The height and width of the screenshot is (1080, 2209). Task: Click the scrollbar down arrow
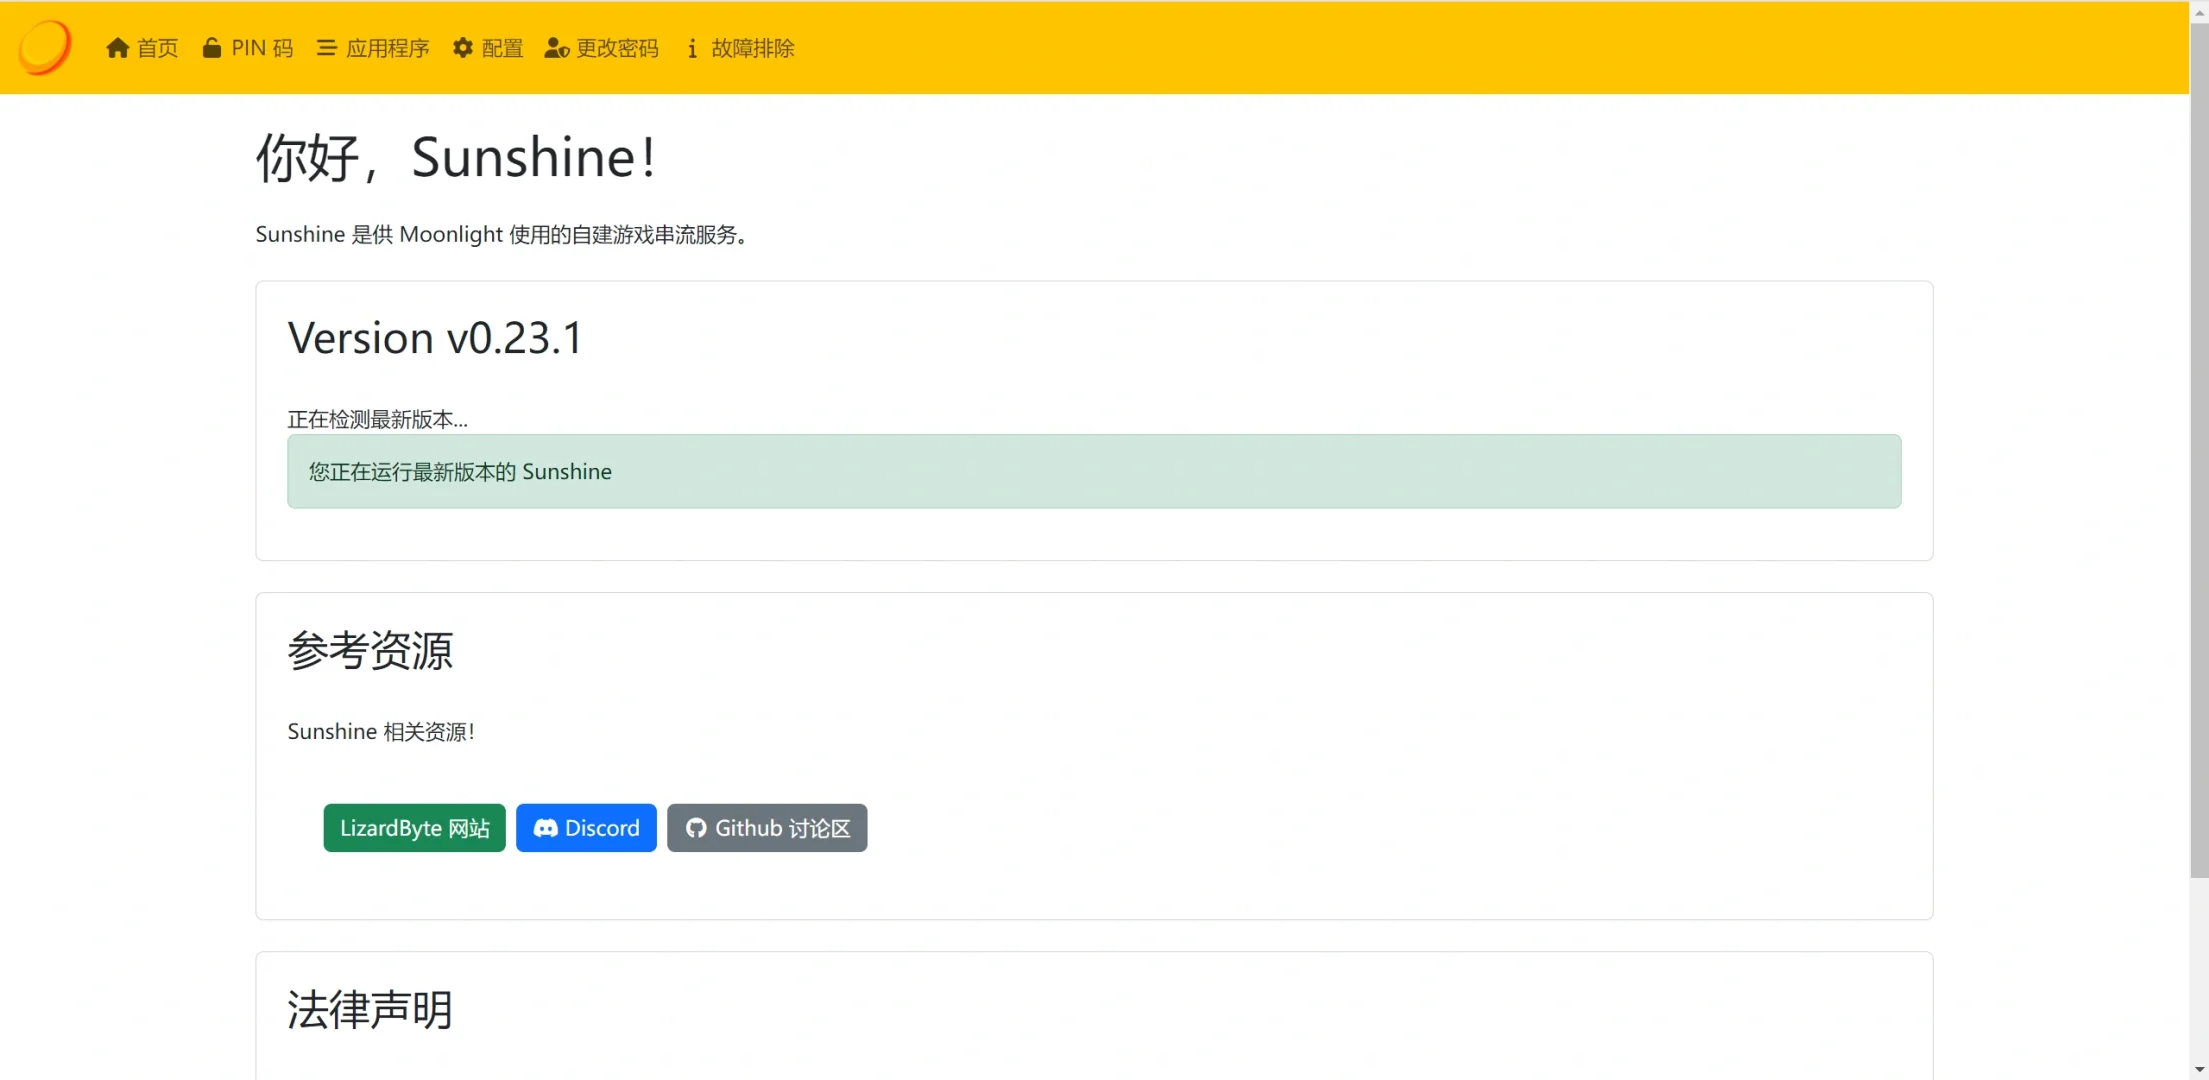pyautogui.click(x=2198, y=1070)
